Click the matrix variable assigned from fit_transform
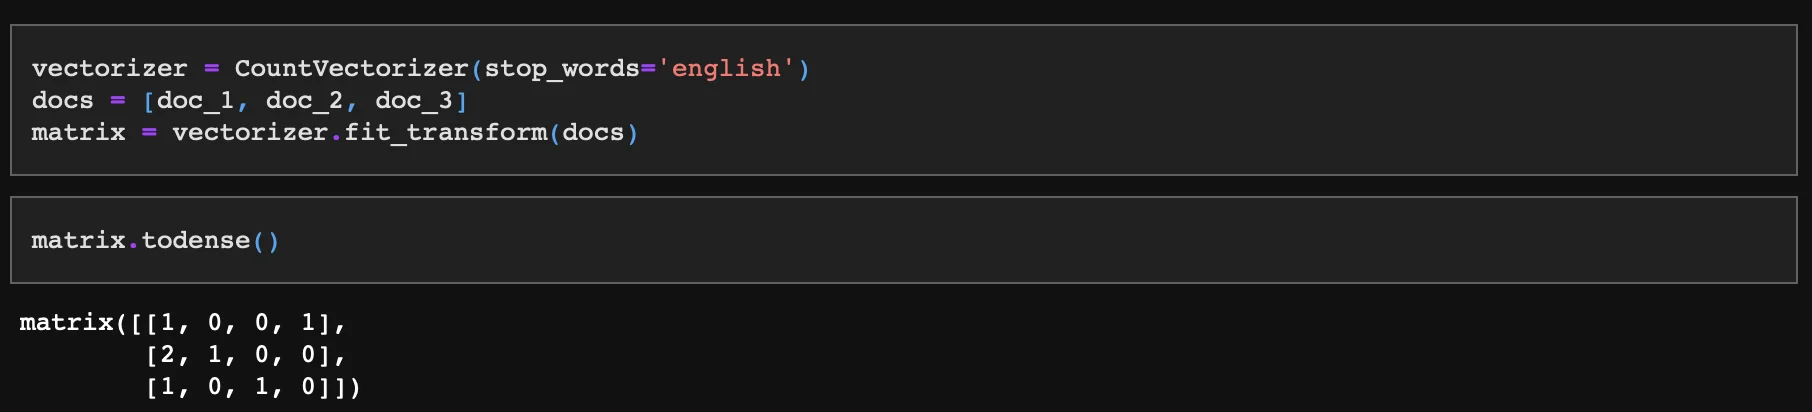1812x412 pixels. [78, 132]
